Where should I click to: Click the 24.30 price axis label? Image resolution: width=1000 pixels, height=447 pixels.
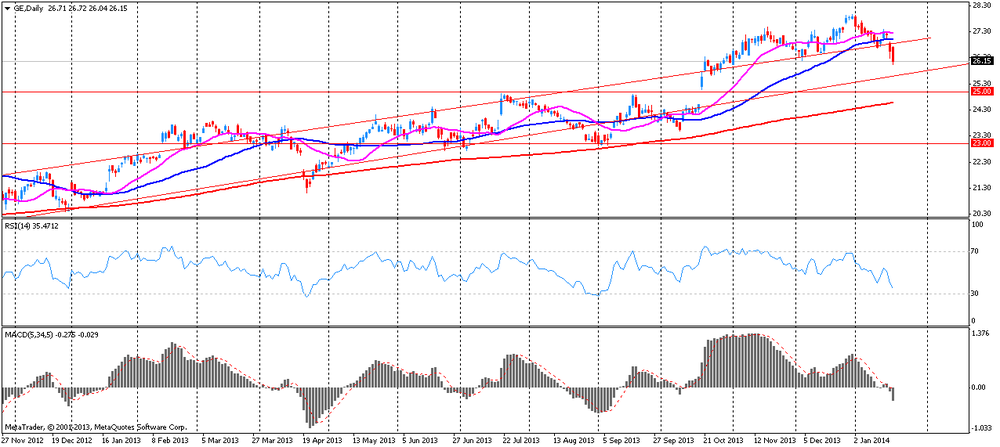980,110
